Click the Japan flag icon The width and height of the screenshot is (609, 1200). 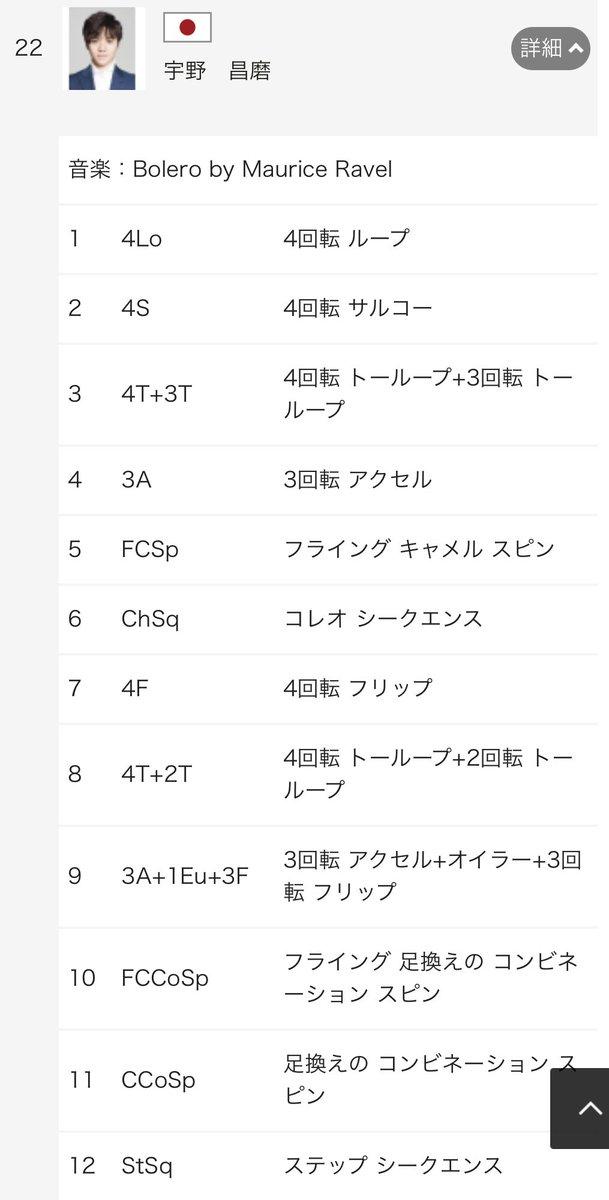coord(187,27)
